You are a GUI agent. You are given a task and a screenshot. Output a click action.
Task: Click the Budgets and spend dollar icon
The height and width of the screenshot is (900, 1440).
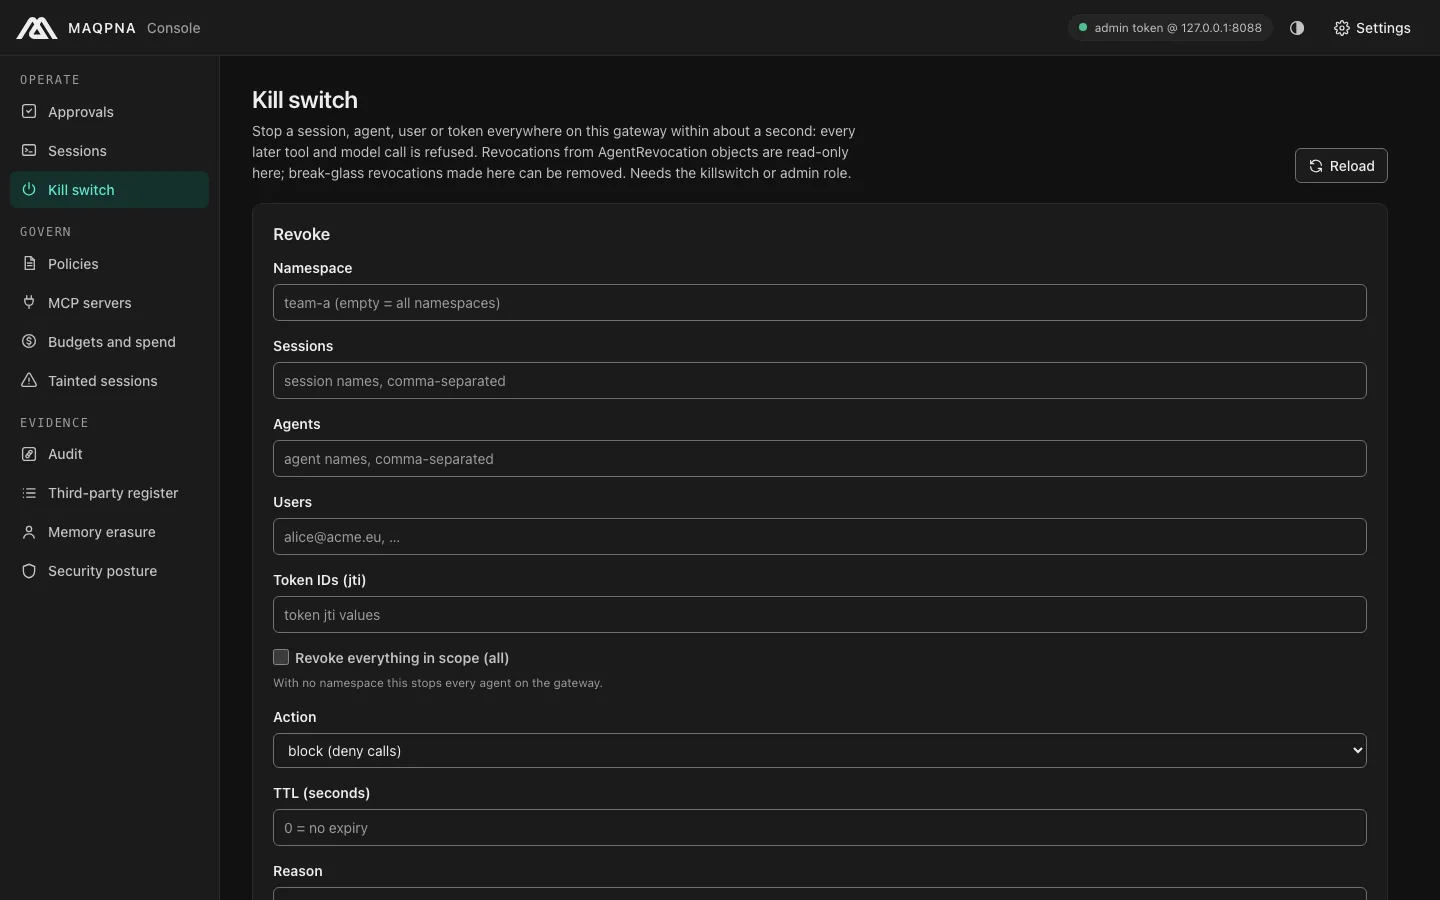click(x=29, y=341)
